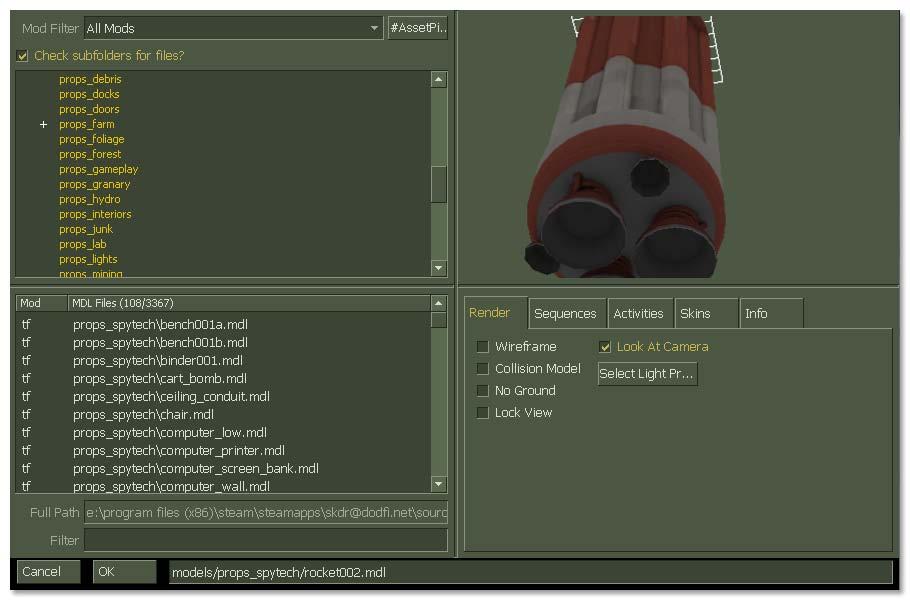
Task: Click the Filter input field
Action: [x=266, y=540]
